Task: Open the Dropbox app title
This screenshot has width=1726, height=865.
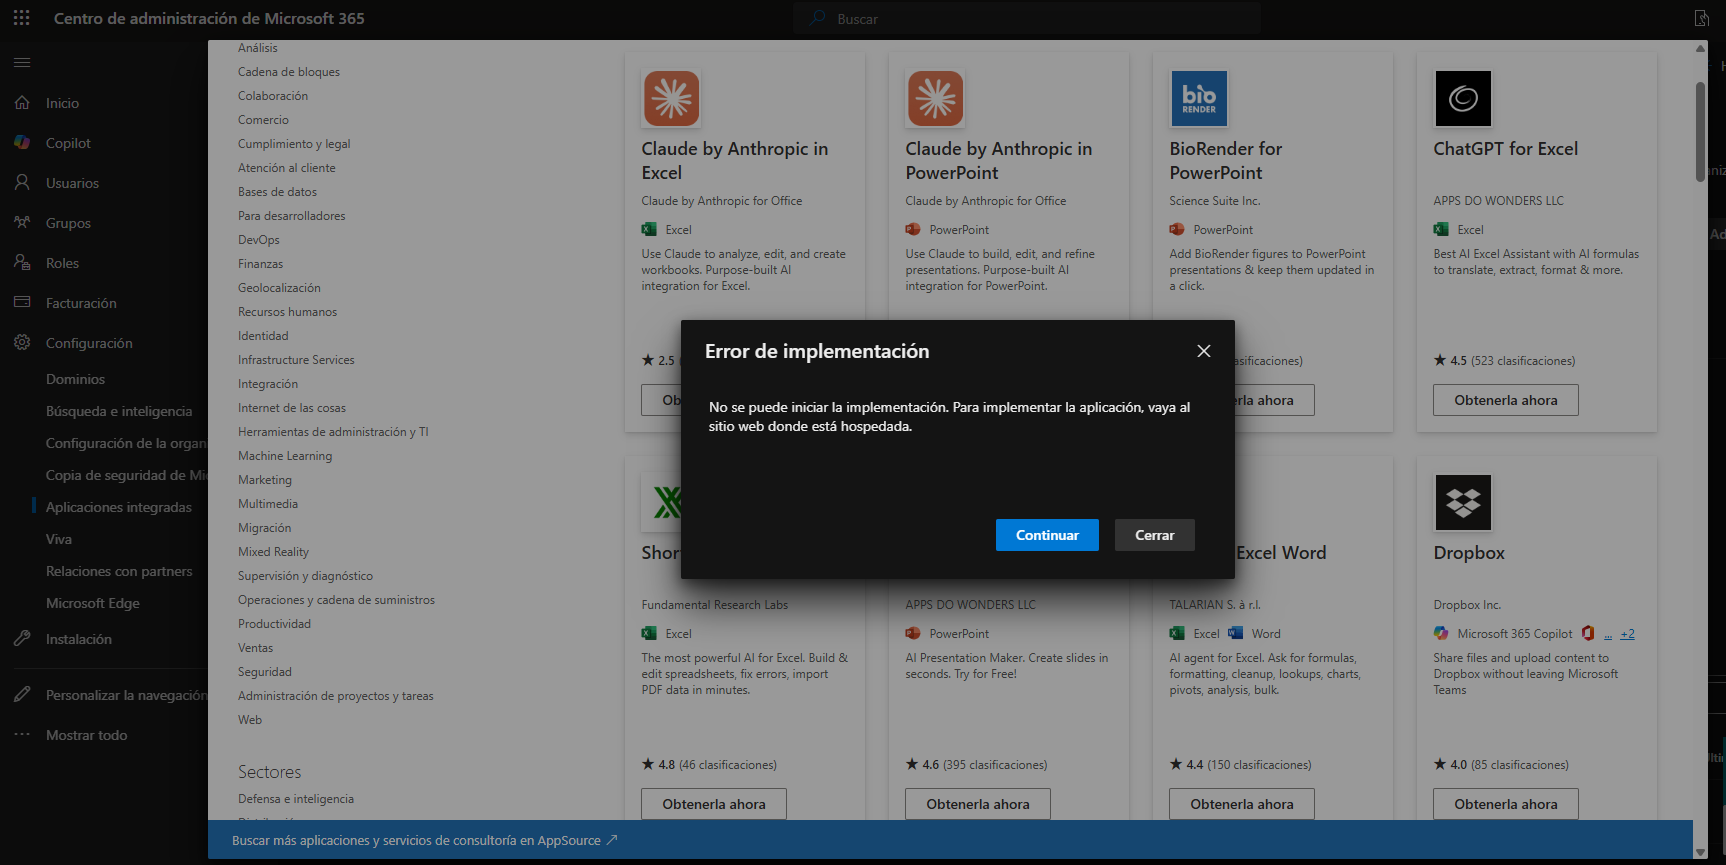Action: (x=1469, y=553)
